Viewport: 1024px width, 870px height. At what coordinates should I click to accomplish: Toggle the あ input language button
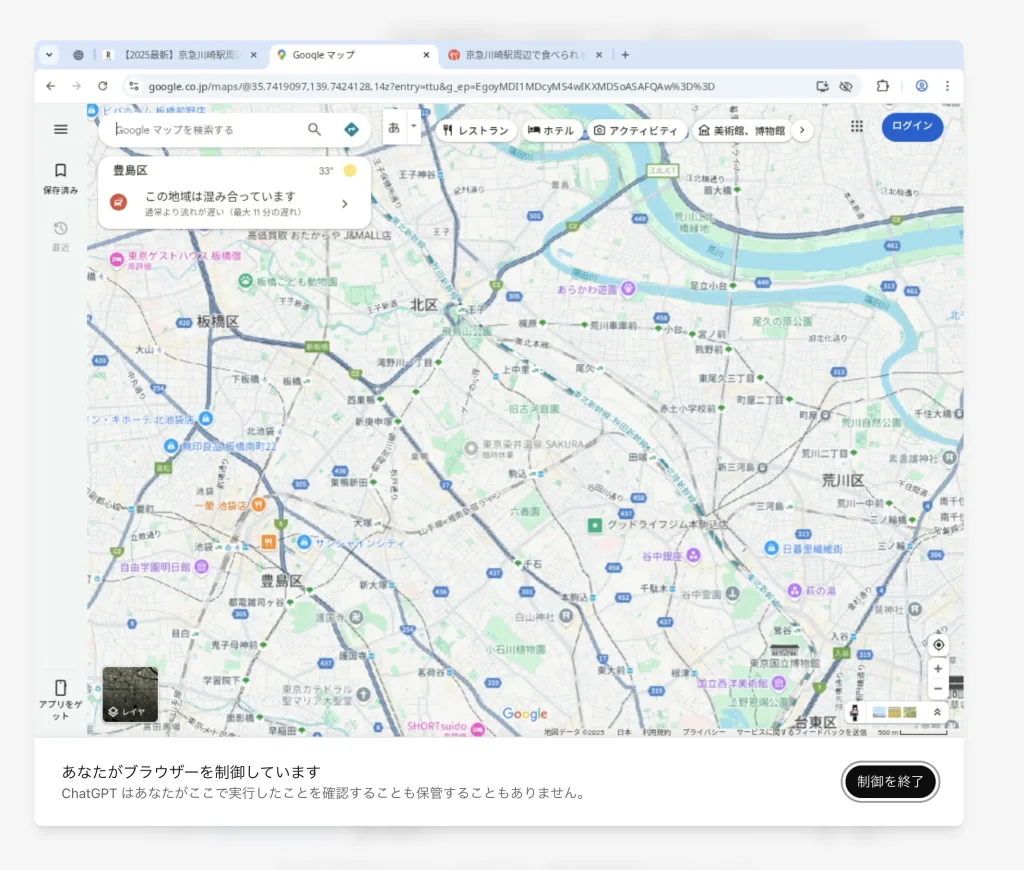tap(394, 128)
